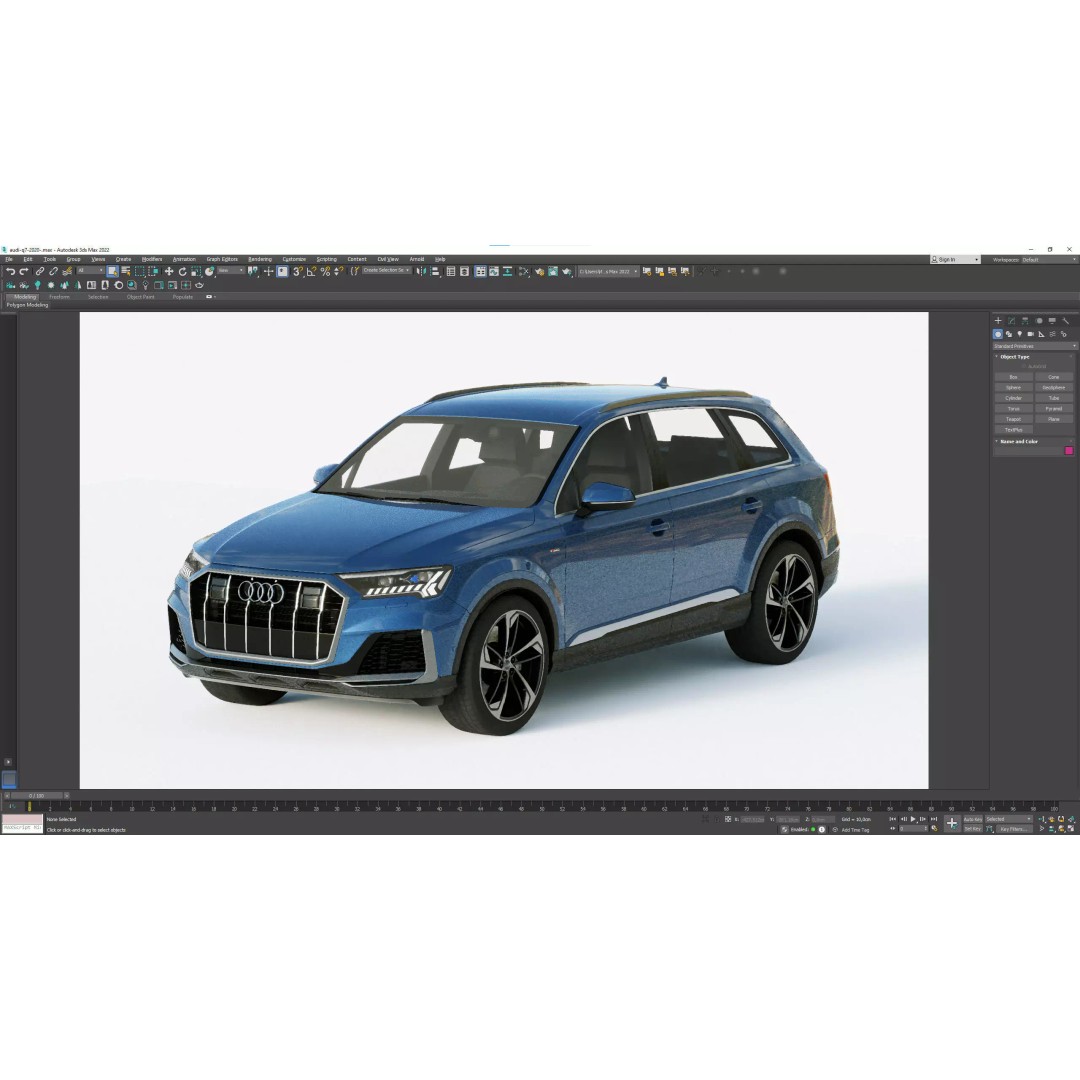This screenshot has width=1080, height=1080.
Task: Select the Lights category icon
Action: (x=1019, y=334)
